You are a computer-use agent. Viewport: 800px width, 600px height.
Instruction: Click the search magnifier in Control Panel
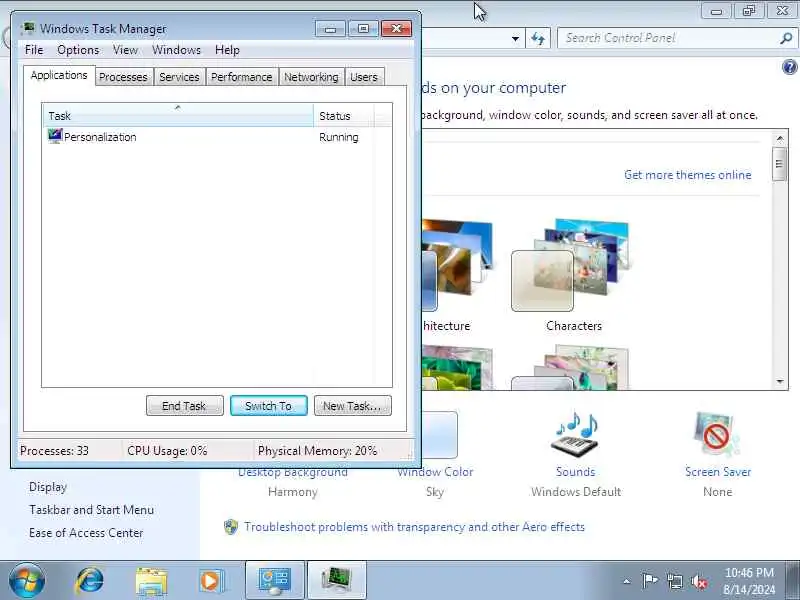point(786,38)
